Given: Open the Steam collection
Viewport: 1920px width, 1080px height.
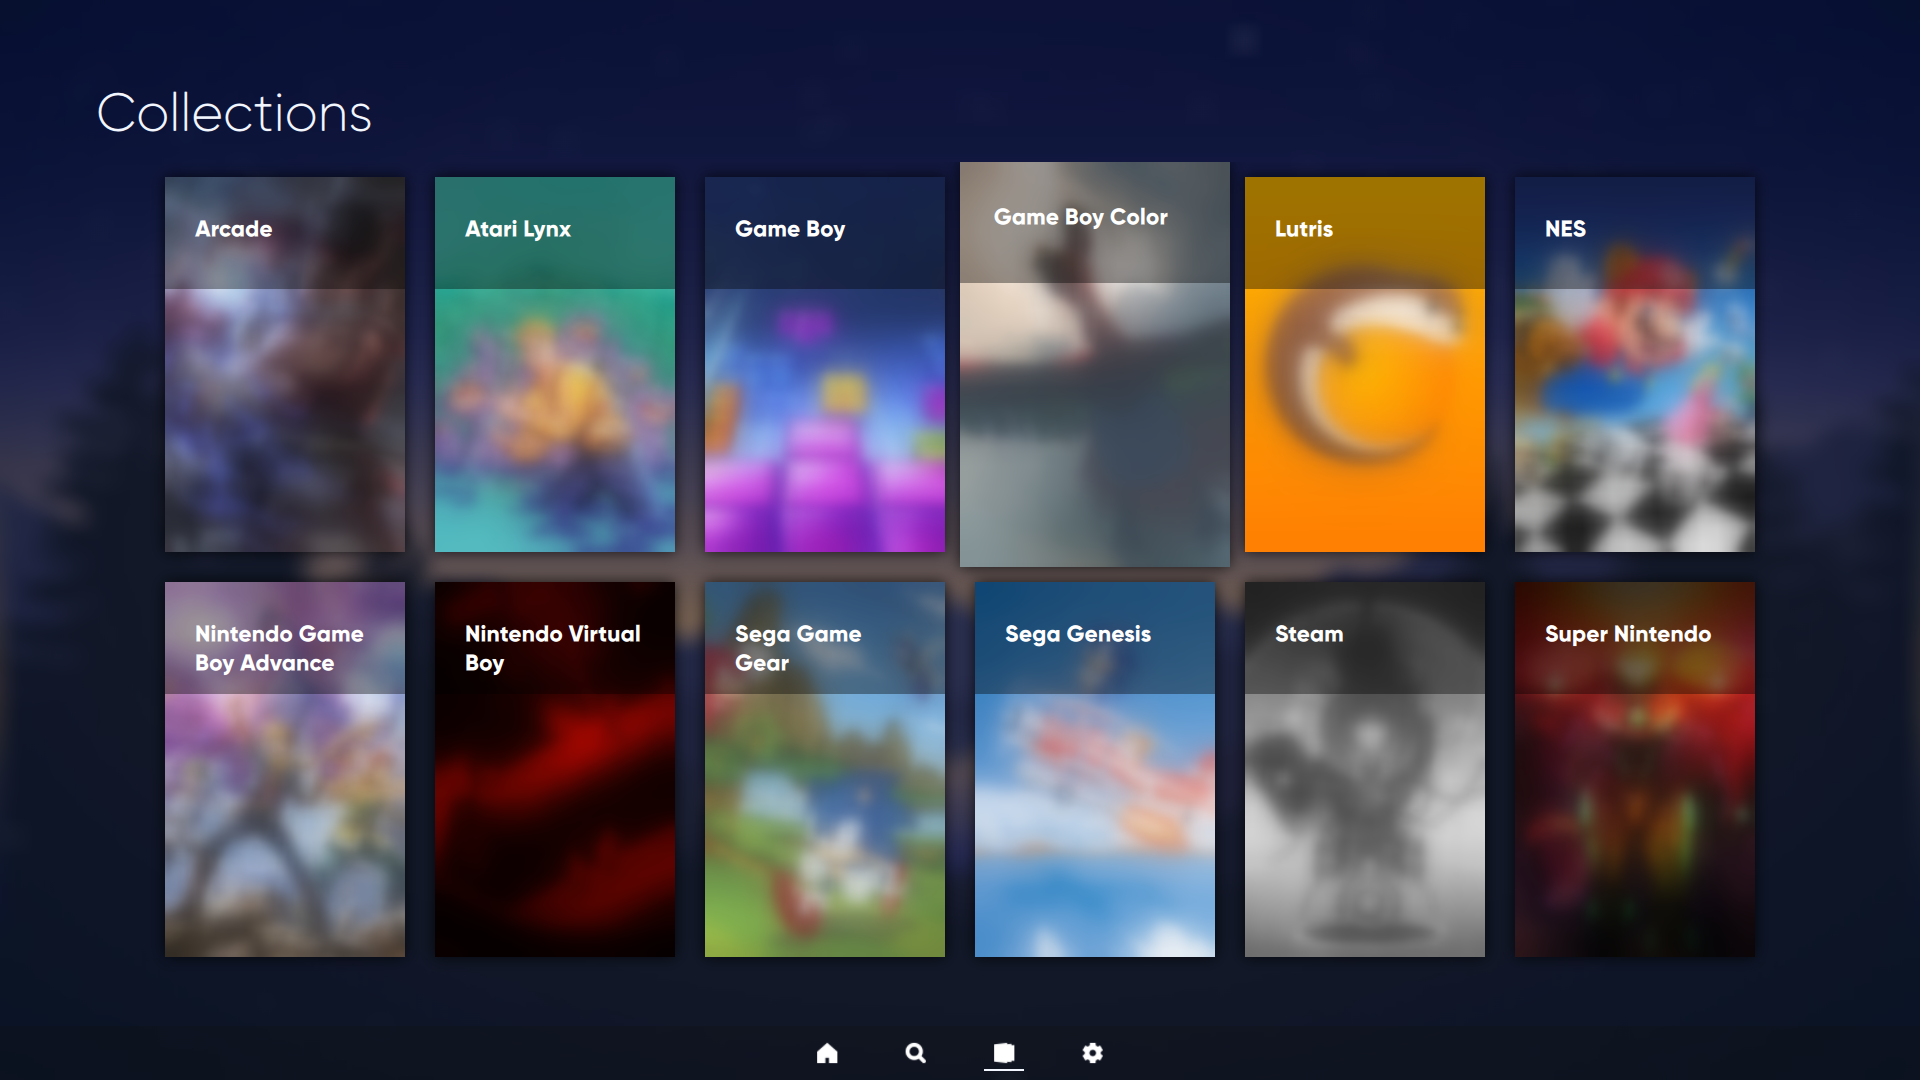Looking at the screenshot, I should [1364, 770].
